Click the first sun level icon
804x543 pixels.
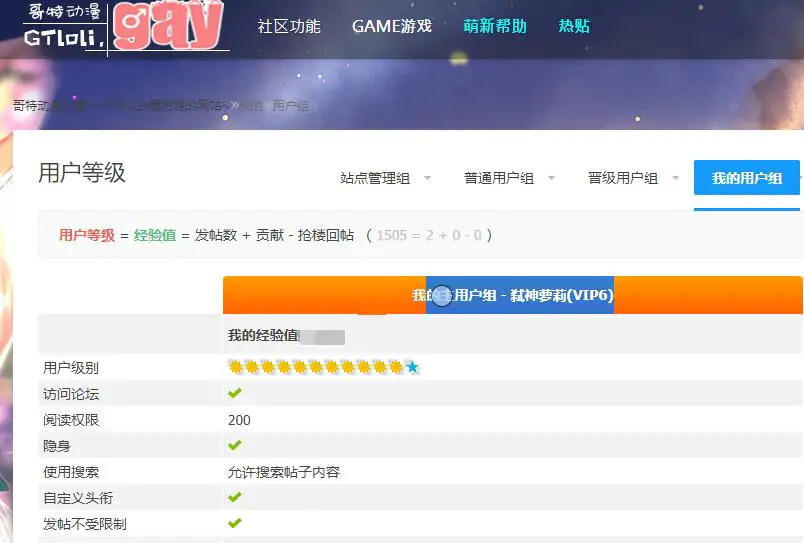click(x=235, y=367)
